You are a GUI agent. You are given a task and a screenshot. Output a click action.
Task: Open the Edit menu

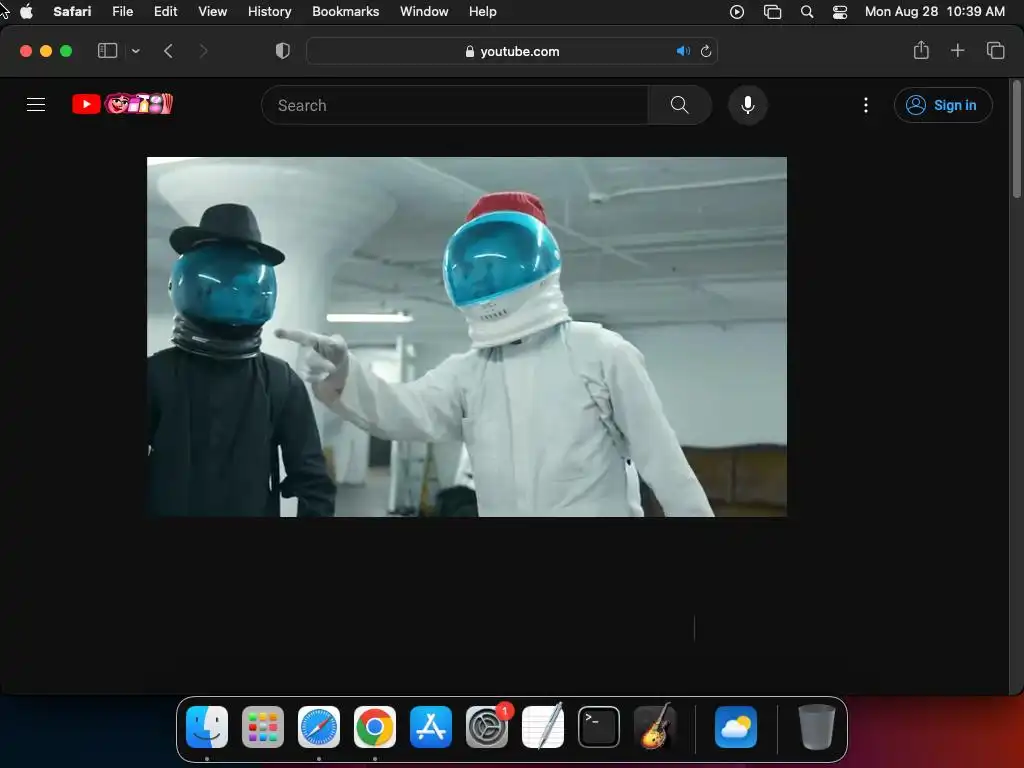pyautogui.click(x=166, y=12)
